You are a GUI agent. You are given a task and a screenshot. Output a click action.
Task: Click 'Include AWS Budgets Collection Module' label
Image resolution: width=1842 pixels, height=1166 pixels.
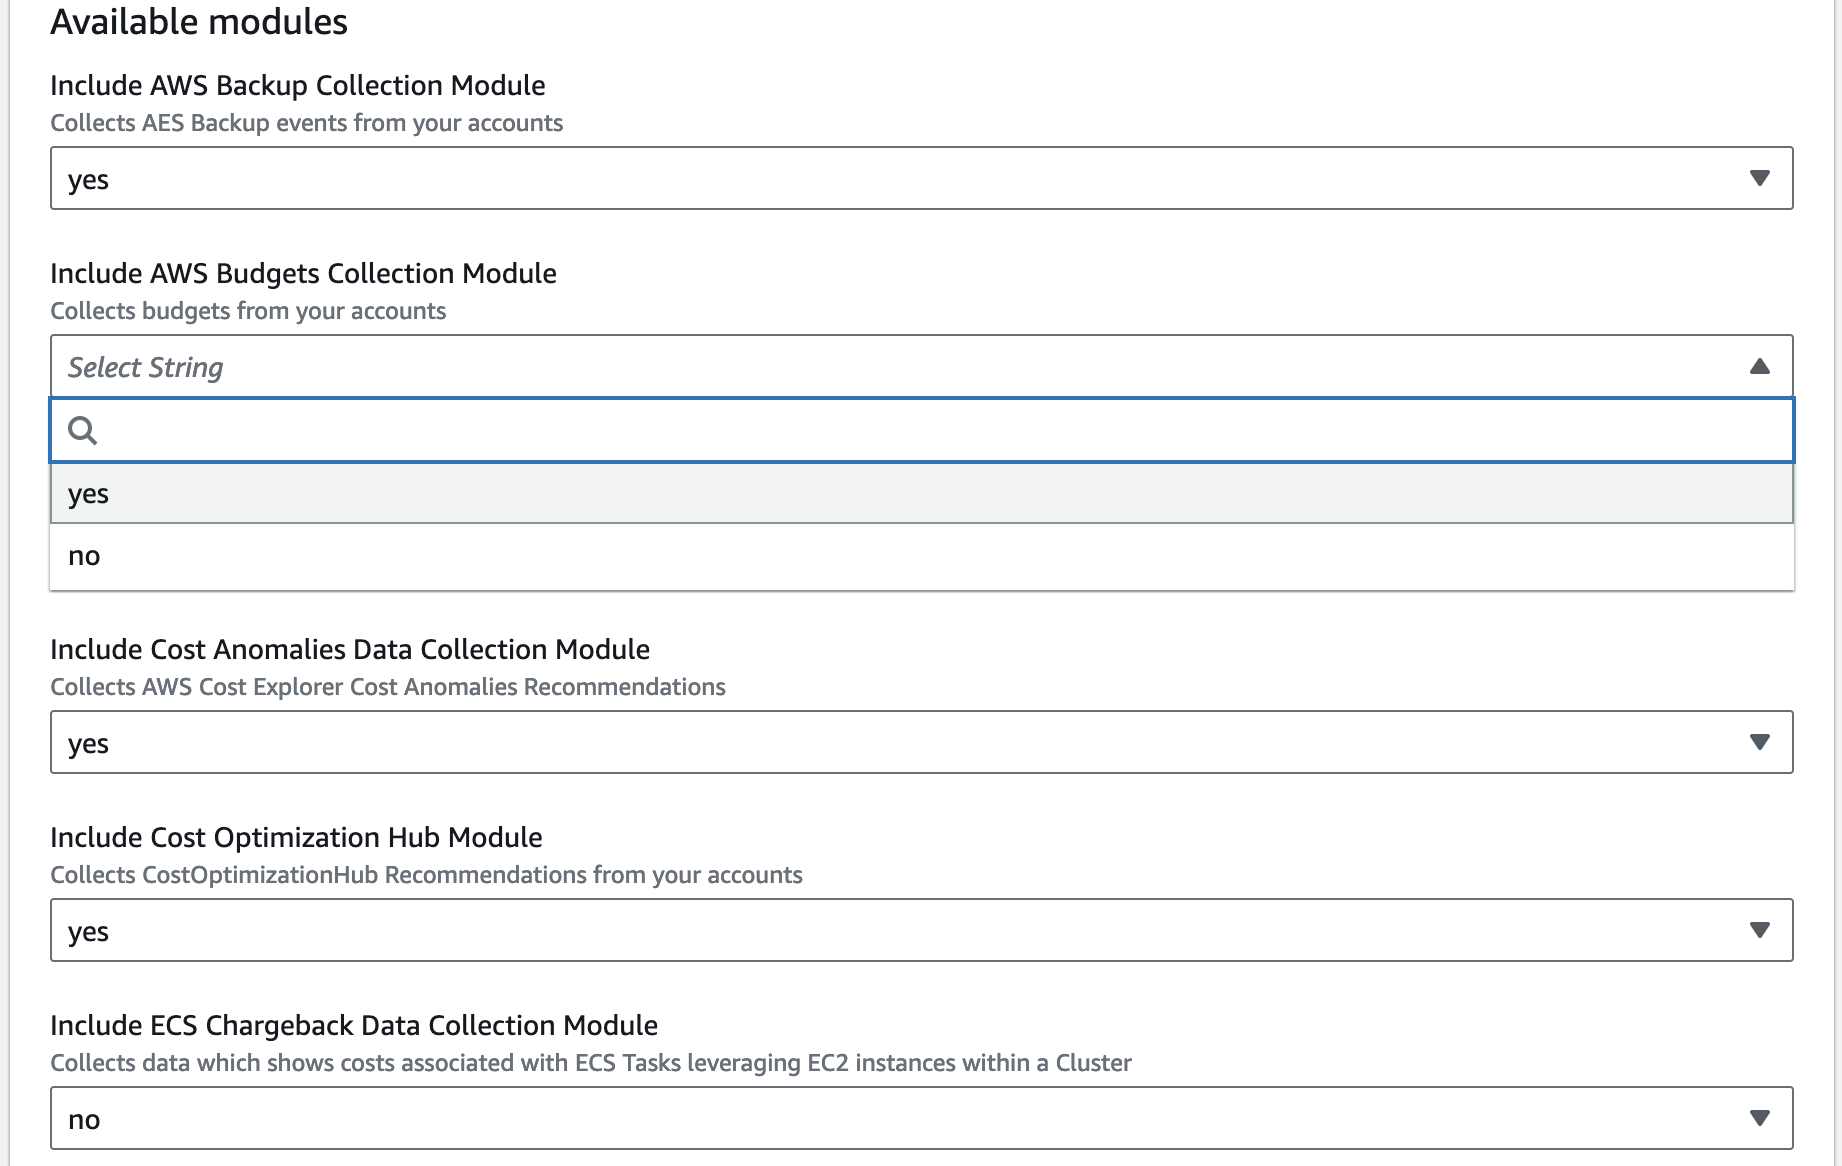tap(303, 273)
